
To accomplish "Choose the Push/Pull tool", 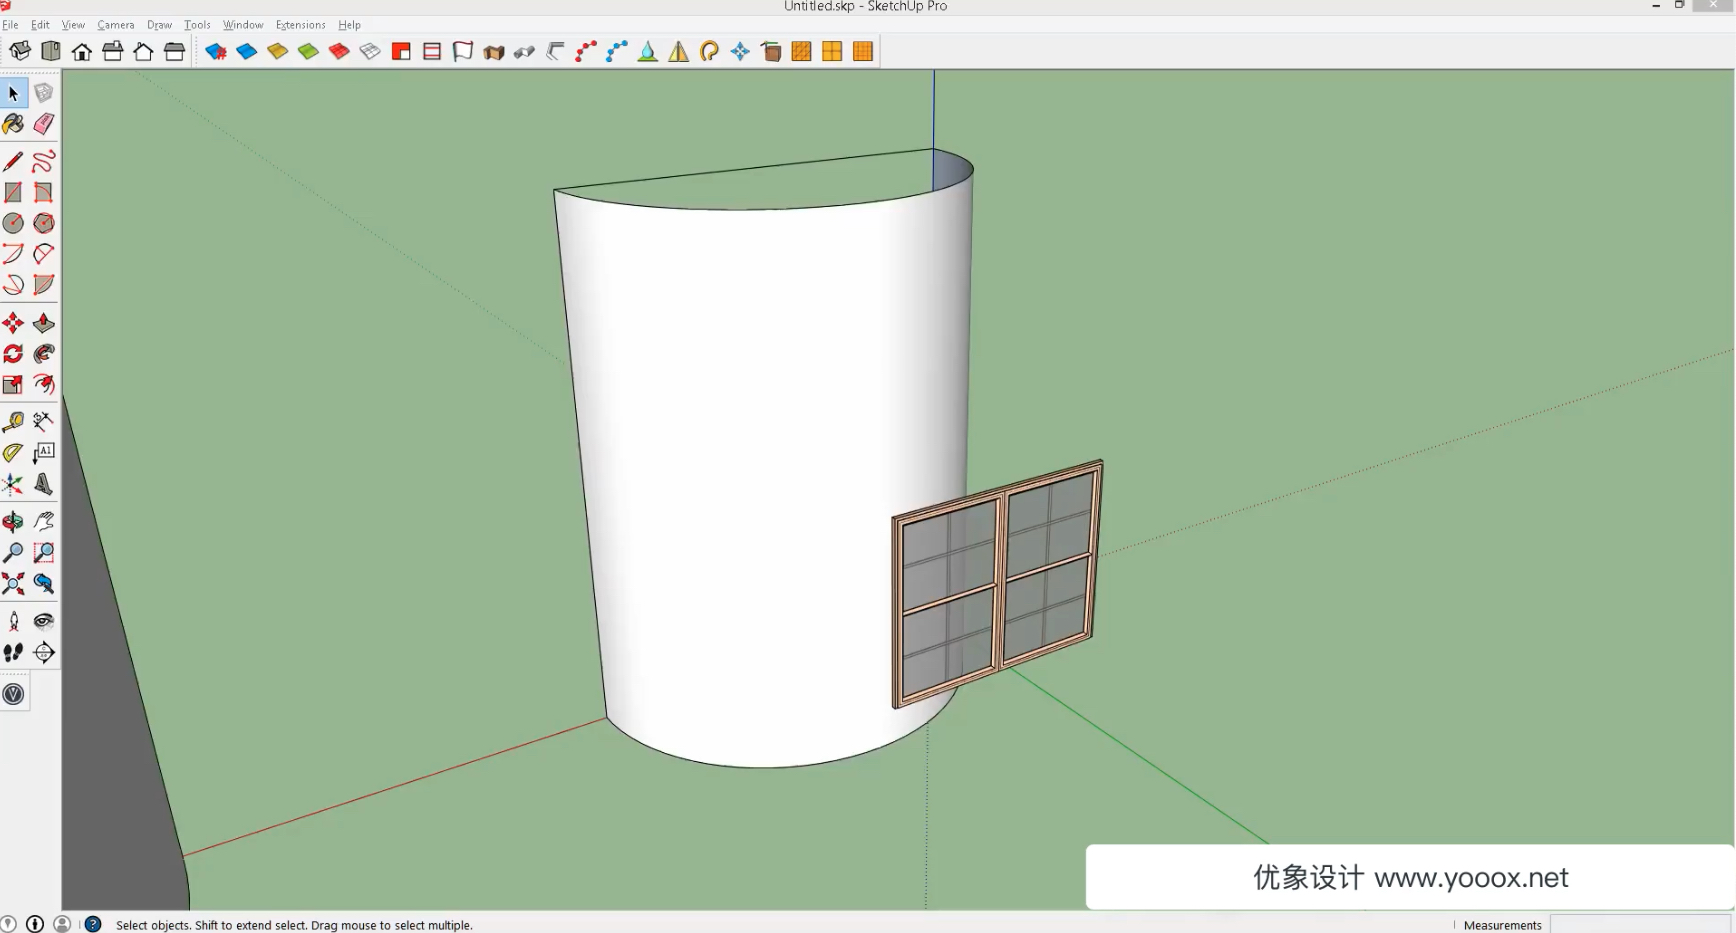I will tap(44, 323).
